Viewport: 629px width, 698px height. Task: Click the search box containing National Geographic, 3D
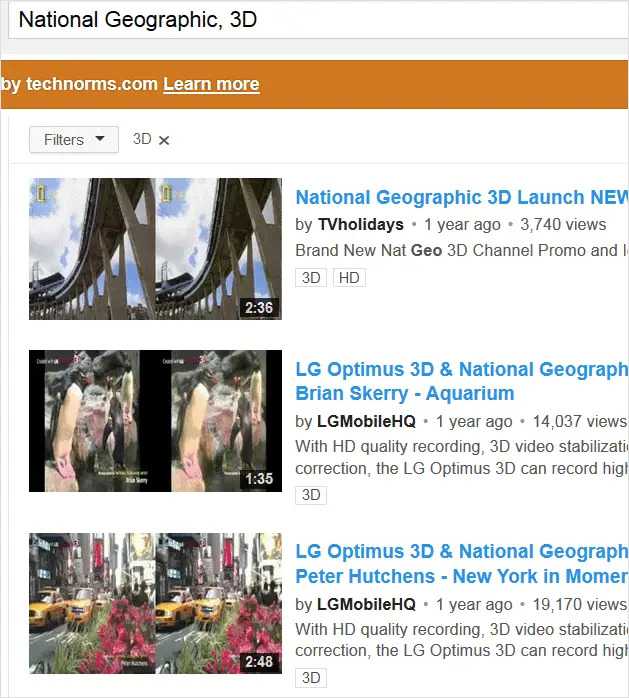coord(318,20)
